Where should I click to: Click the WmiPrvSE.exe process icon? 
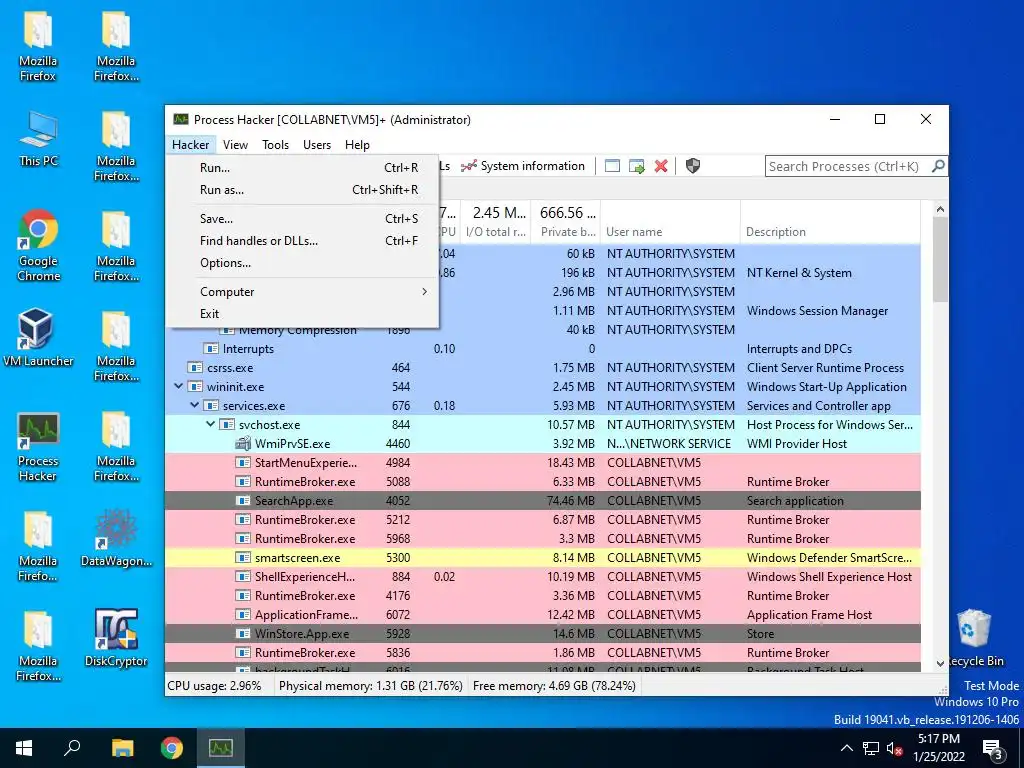point(243,443)
